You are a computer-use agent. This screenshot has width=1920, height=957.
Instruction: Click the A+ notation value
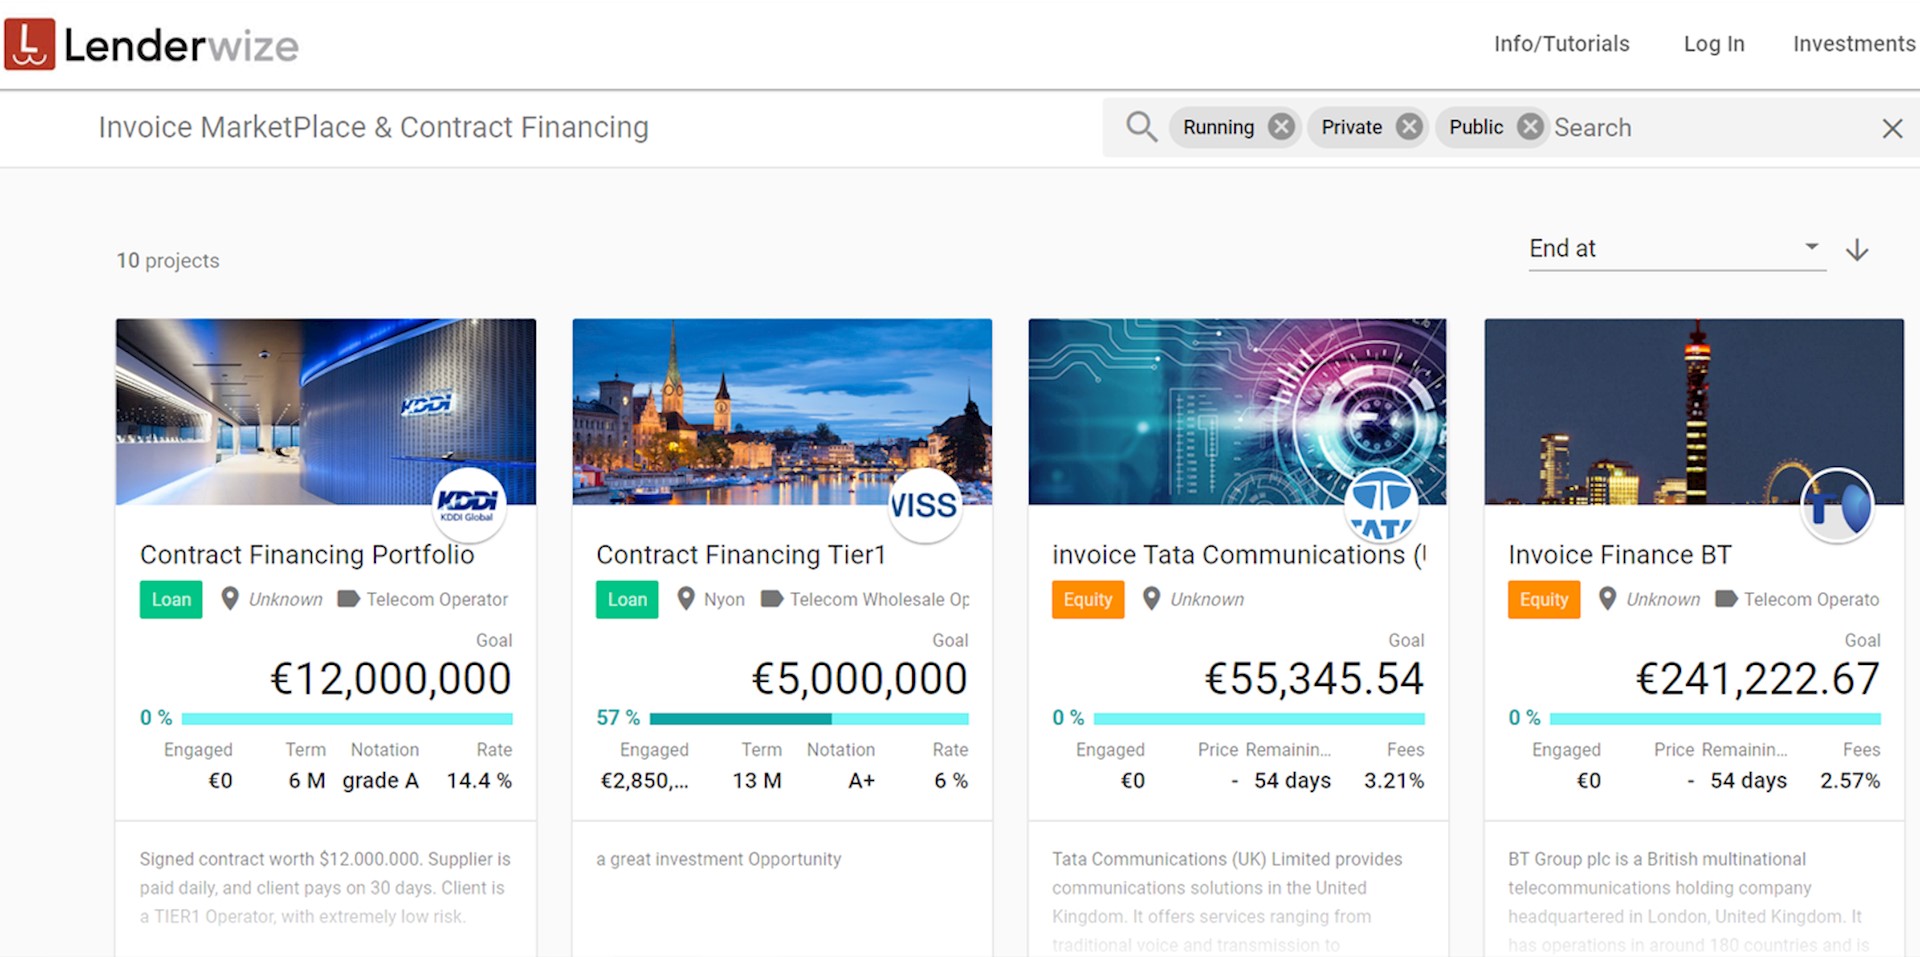pyautogui.click(x=861, y=781)
